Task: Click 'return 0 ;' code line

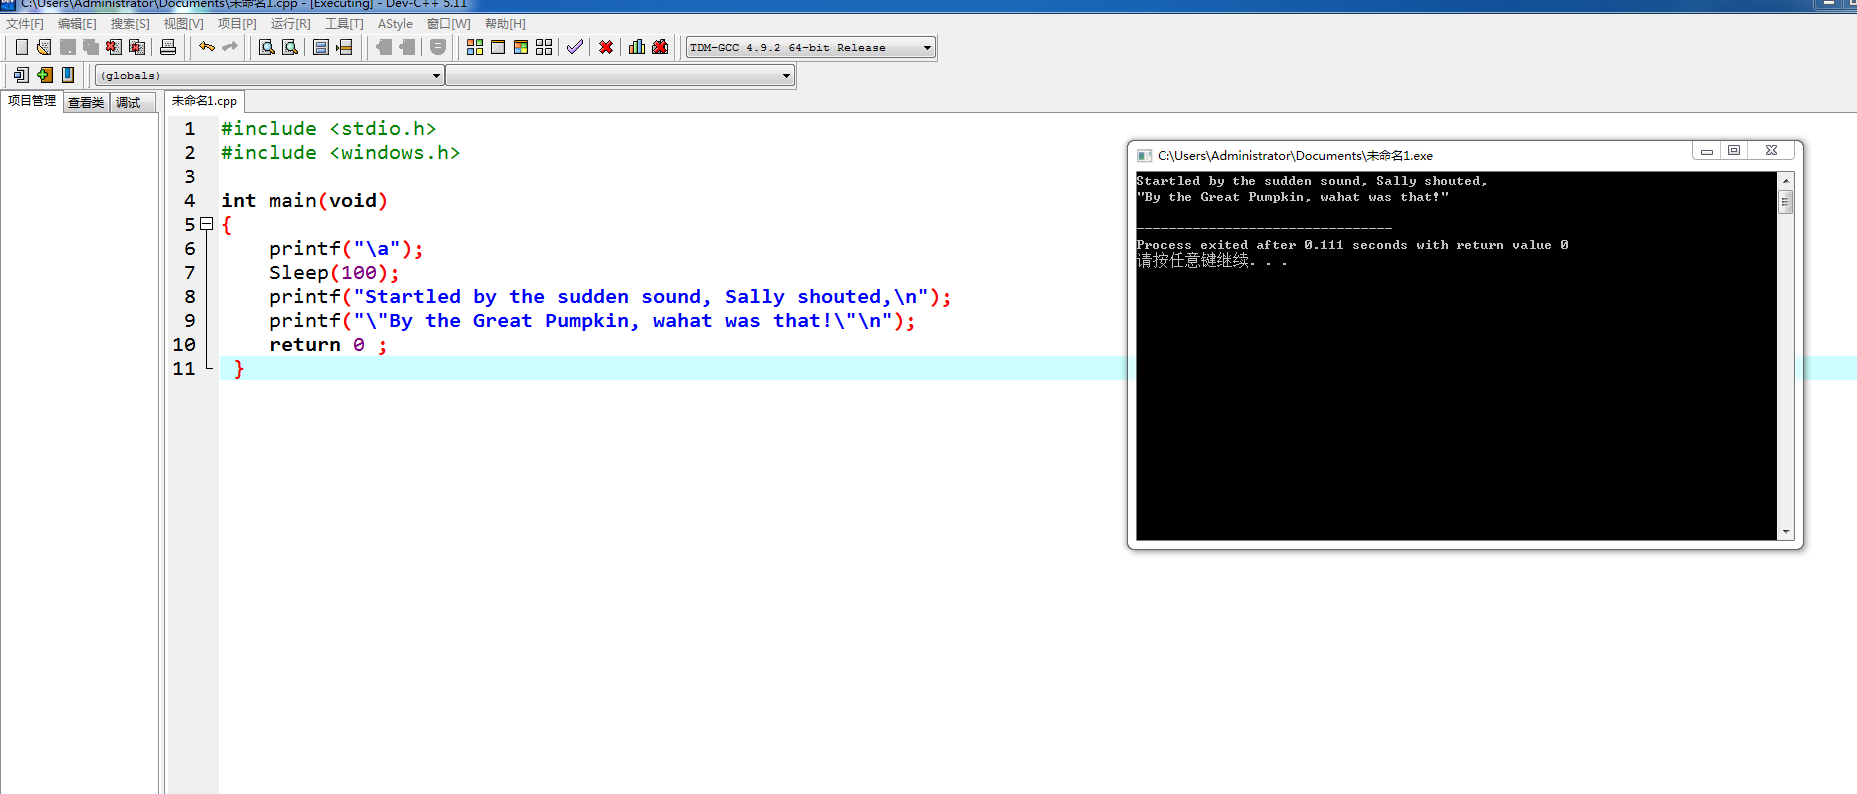Action: click(328, 345)
